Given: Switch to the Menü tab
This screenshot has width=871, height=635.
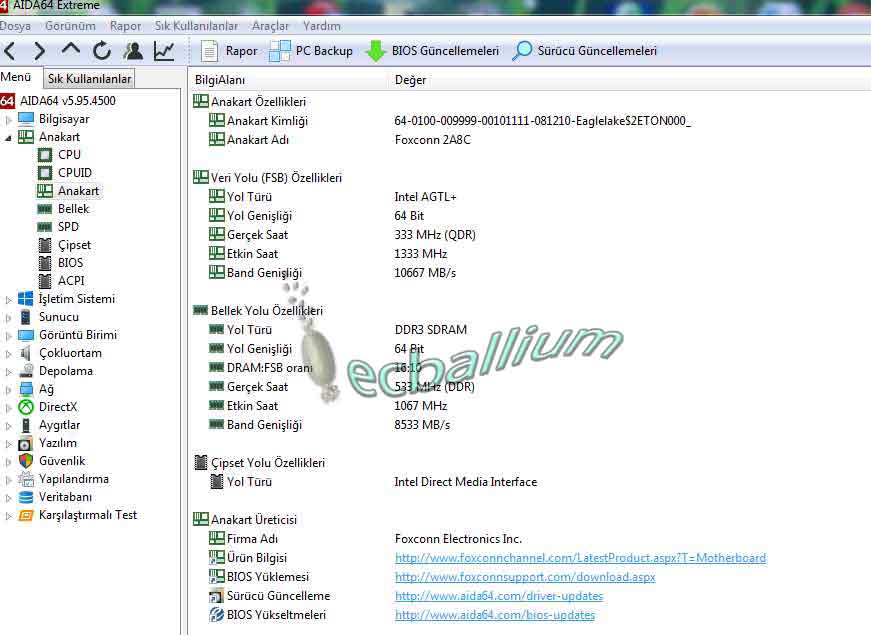Looking at the screenshot, I should [16, 77].
